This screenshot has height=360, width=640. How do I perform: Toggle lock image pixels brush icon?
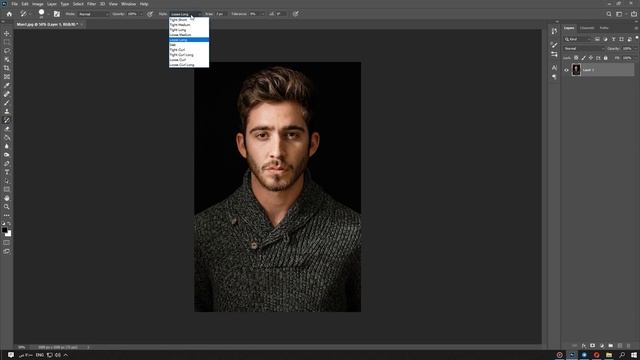pyautogui.click(x=583, y=58)
